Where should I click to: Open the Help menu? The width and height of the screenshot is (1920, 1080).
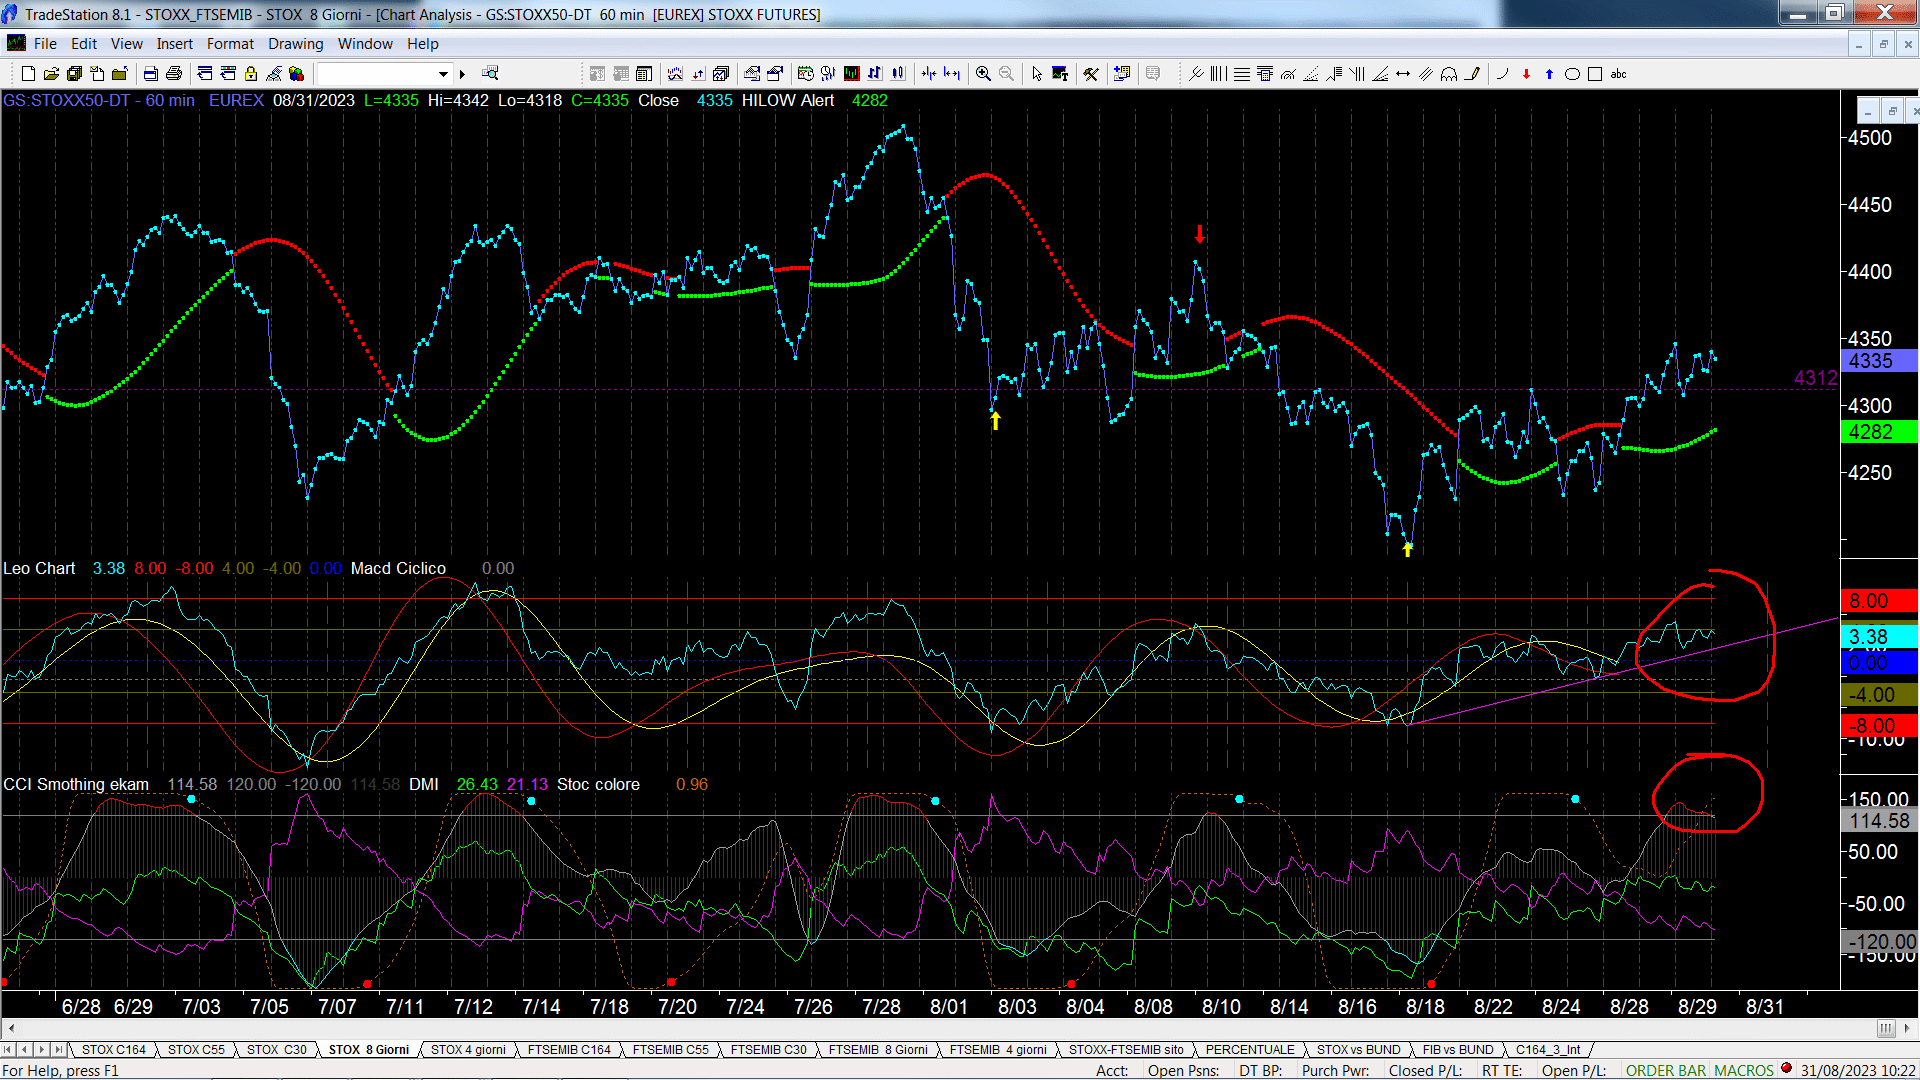tap(422, 44)
